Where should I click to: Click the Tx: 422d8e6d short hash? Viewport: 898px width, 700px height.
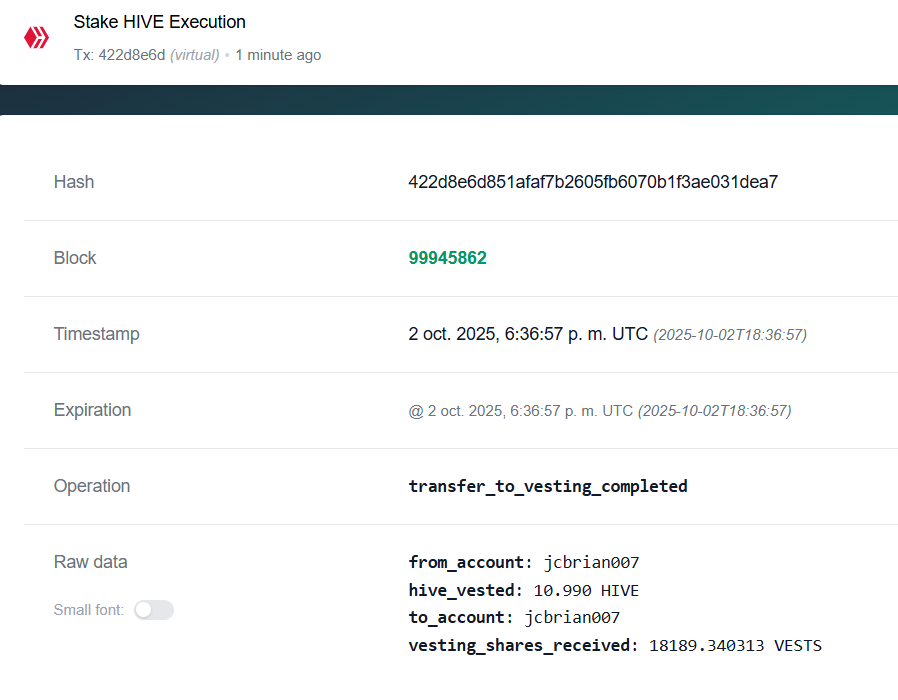pos(119,55)
